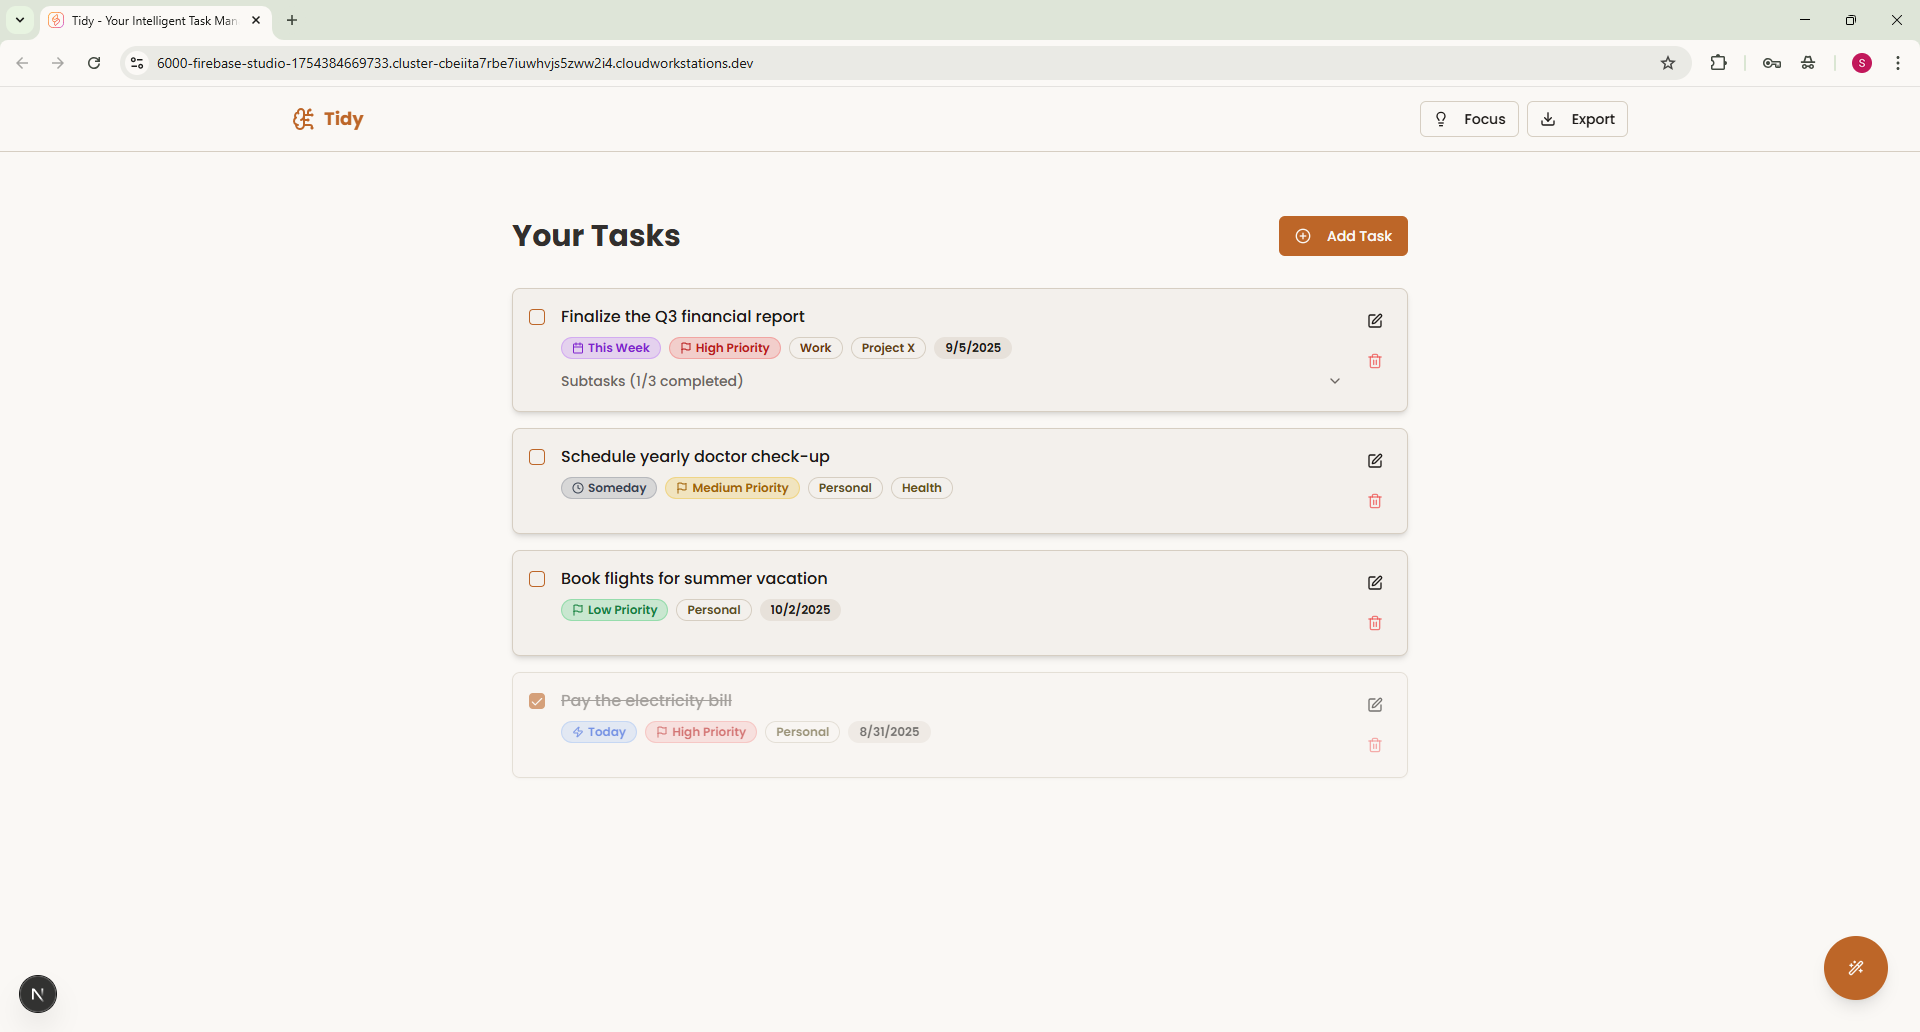Mark Schedule yearly doctor check-up as complete
This screenshot has height=1032, width=1920.
coord(537,457)
